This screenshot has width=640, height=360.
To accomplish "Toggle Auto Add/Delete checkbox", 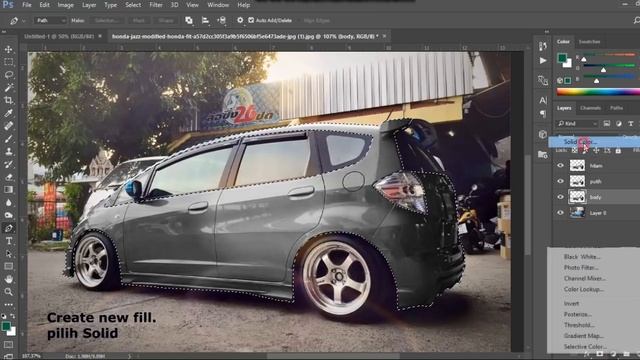I will point(251,20).
